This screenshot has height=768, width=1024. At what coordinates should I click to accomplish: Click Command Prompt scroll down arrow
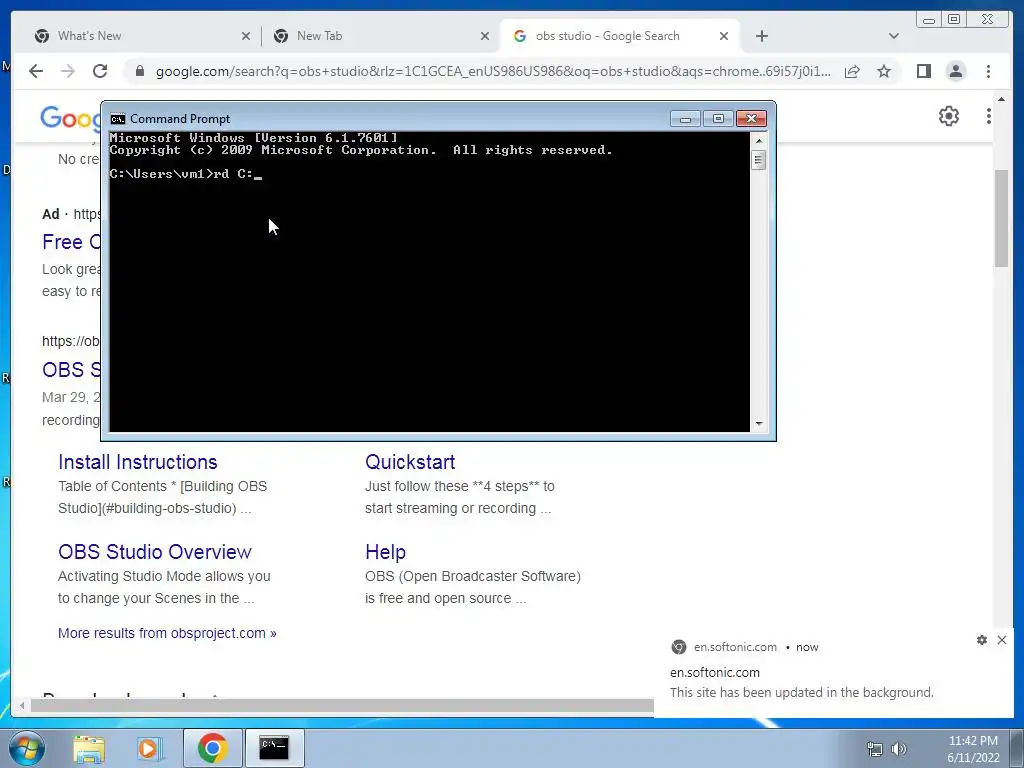click(x=759, y=423)
